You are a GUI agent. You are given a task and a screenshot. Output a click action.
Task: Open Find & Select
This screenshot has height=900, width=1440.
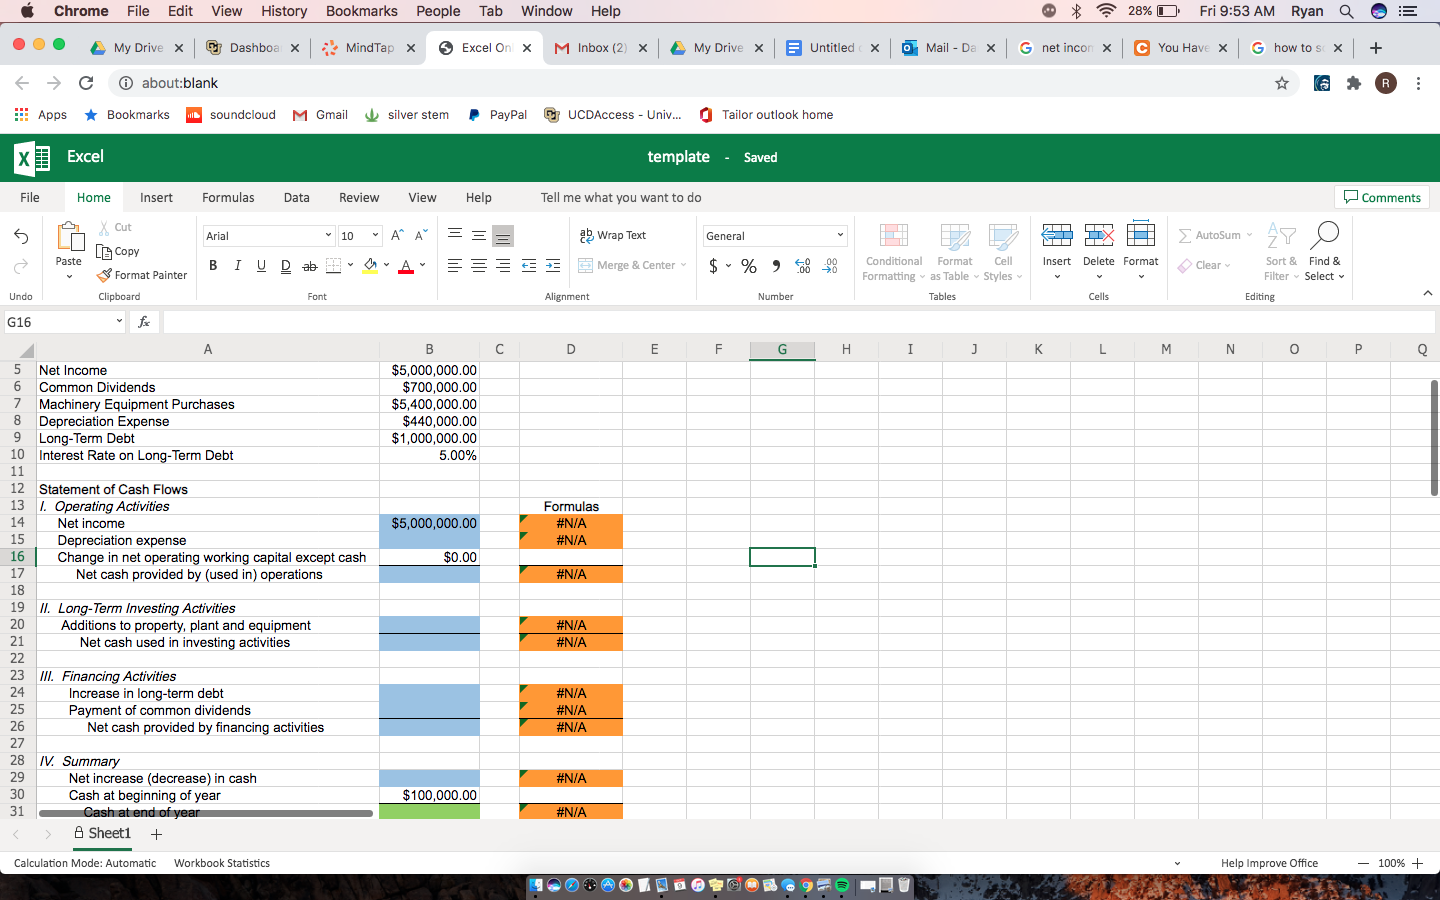coord(1325,252)
